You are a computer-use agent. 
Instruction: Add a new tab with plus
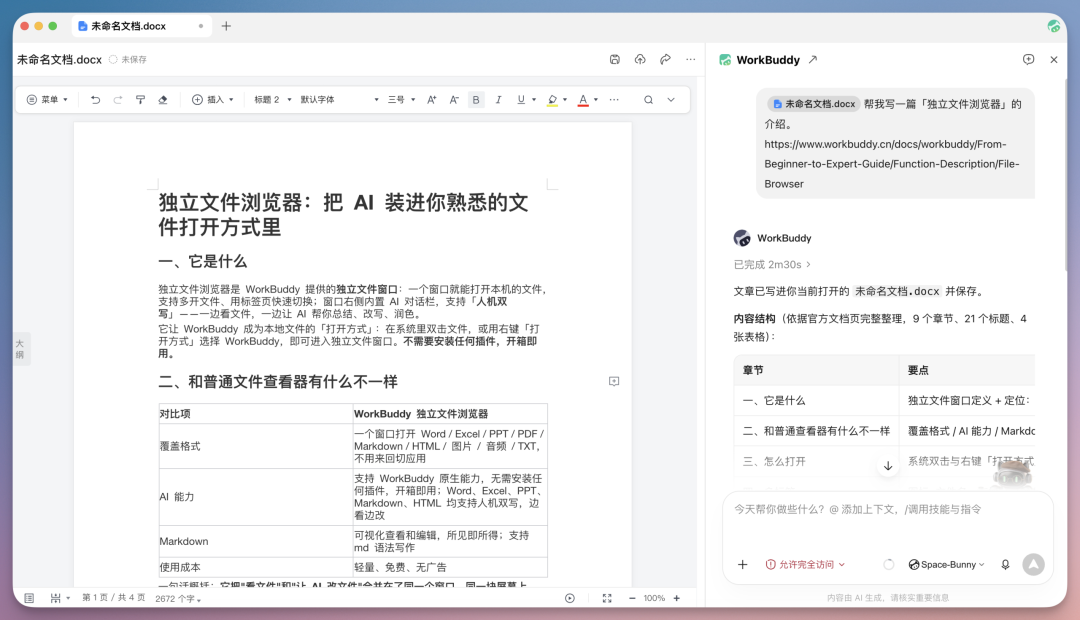[226, 26]
